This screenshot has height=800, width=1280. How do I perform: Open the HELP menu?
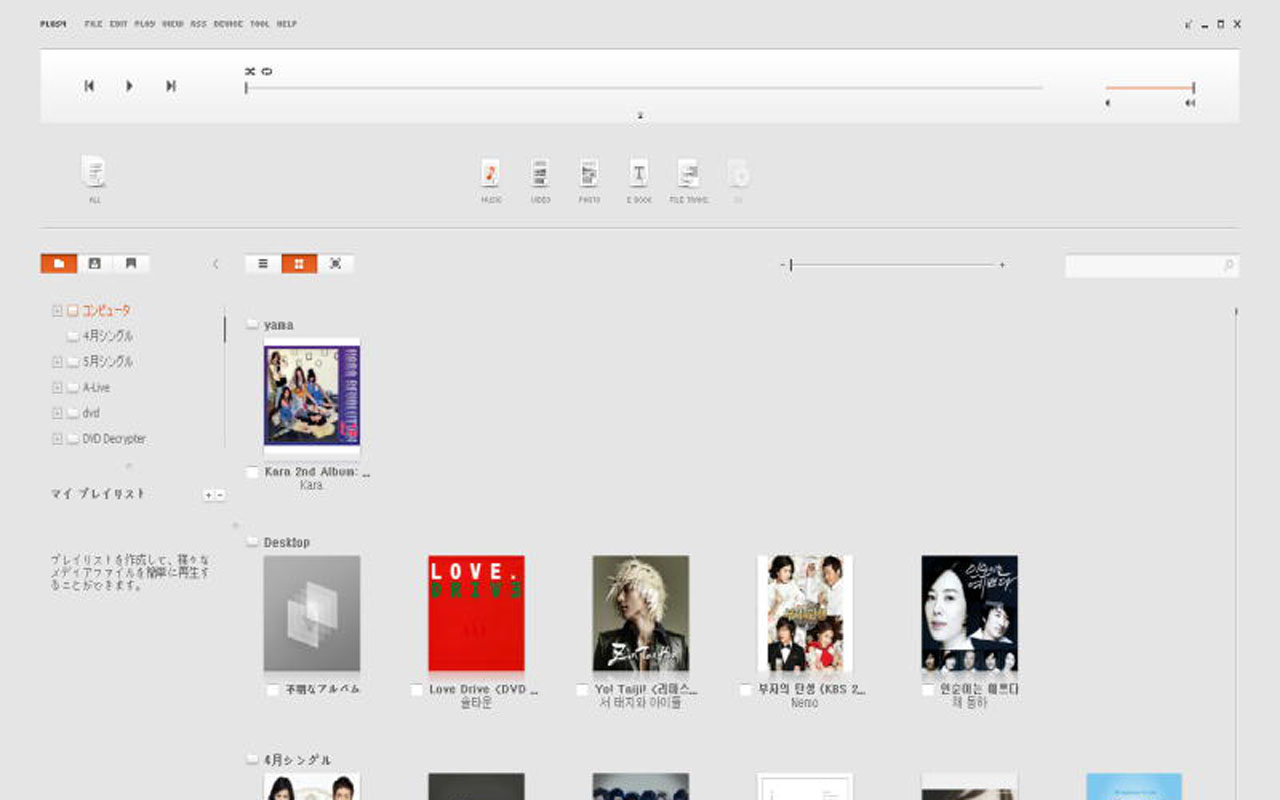(287, 24)
